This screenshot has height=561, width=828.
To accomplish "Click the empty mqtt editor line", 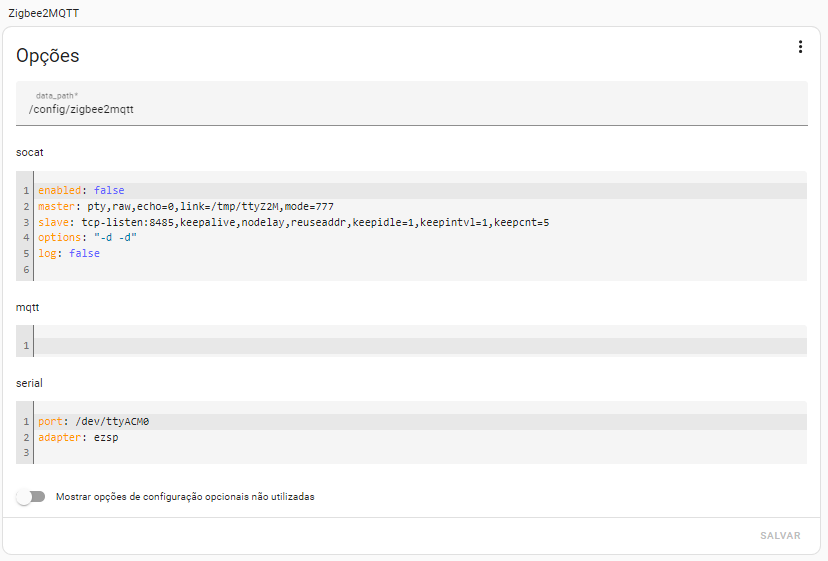I will (420, 345).
